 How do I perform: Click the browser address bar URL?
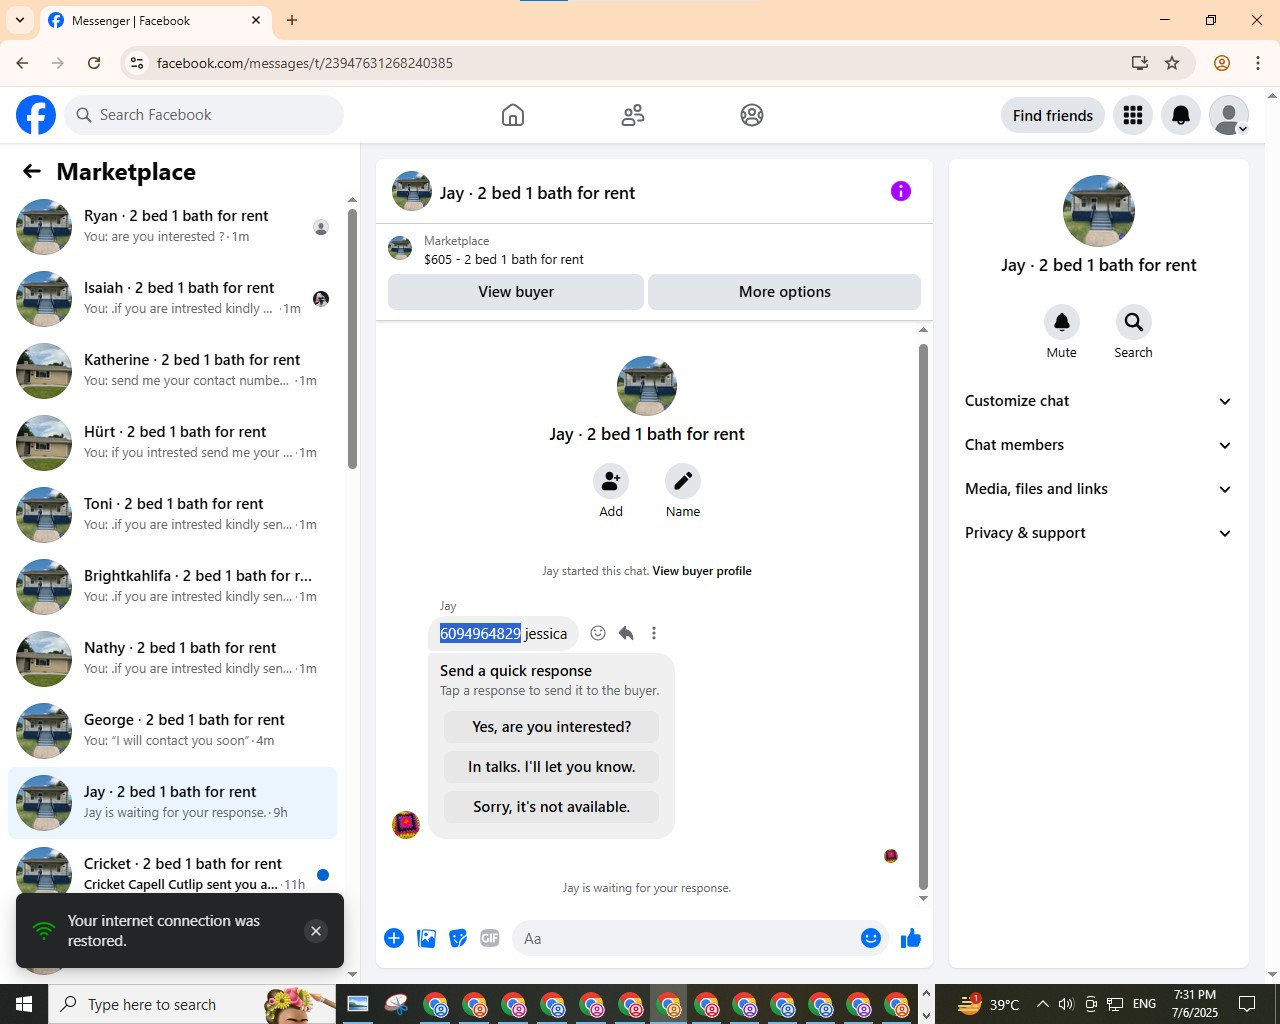click(305, 63)
